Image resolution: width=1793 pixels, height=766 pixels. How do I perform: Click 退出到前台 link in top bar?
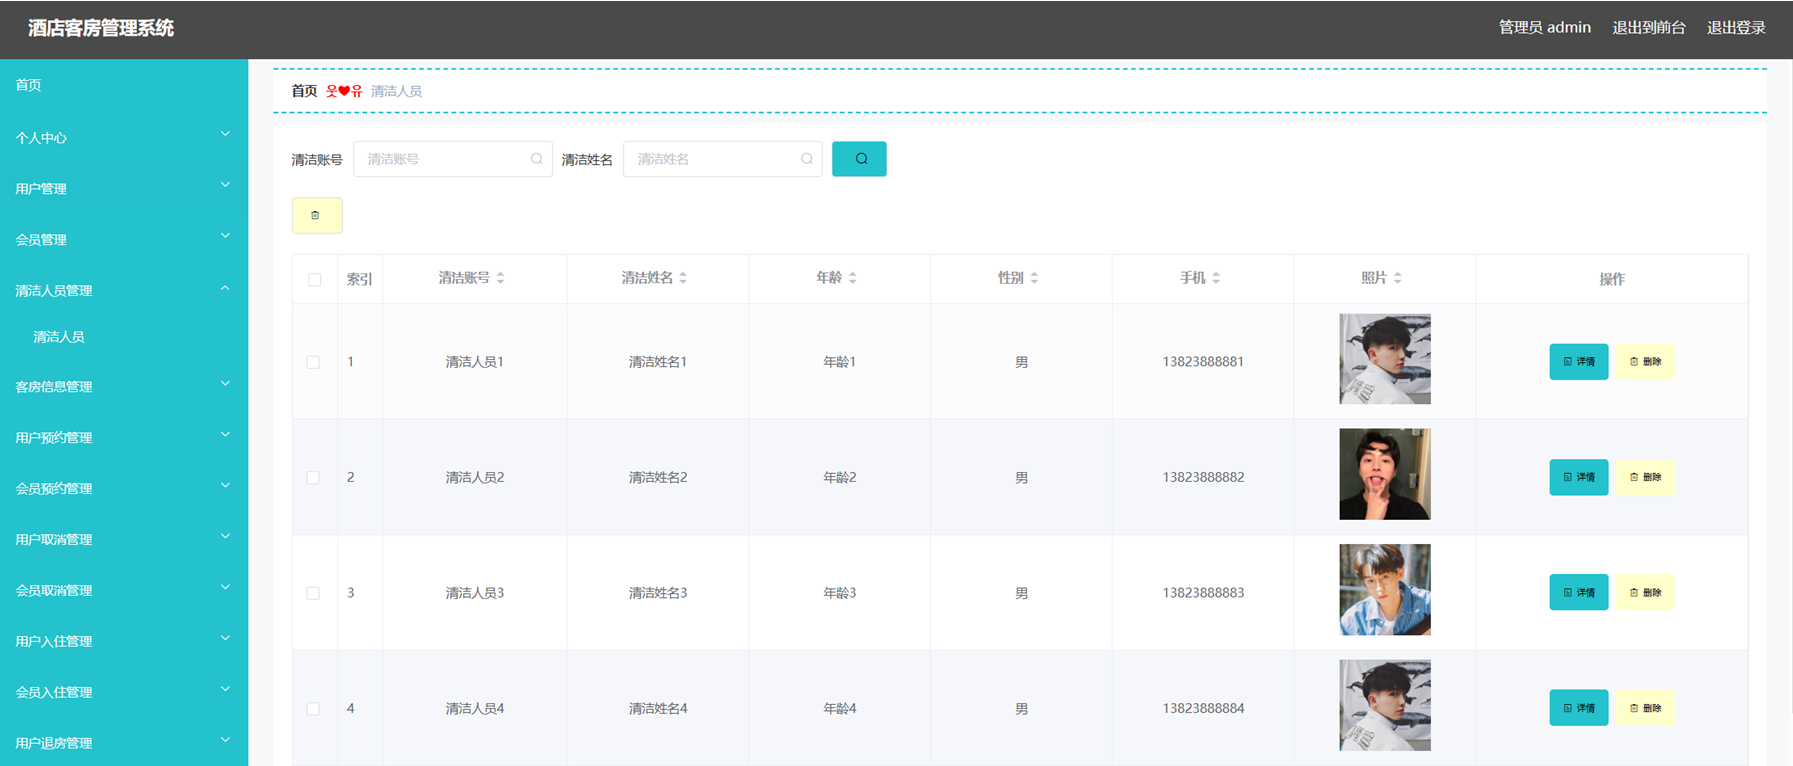point(1649,28)
